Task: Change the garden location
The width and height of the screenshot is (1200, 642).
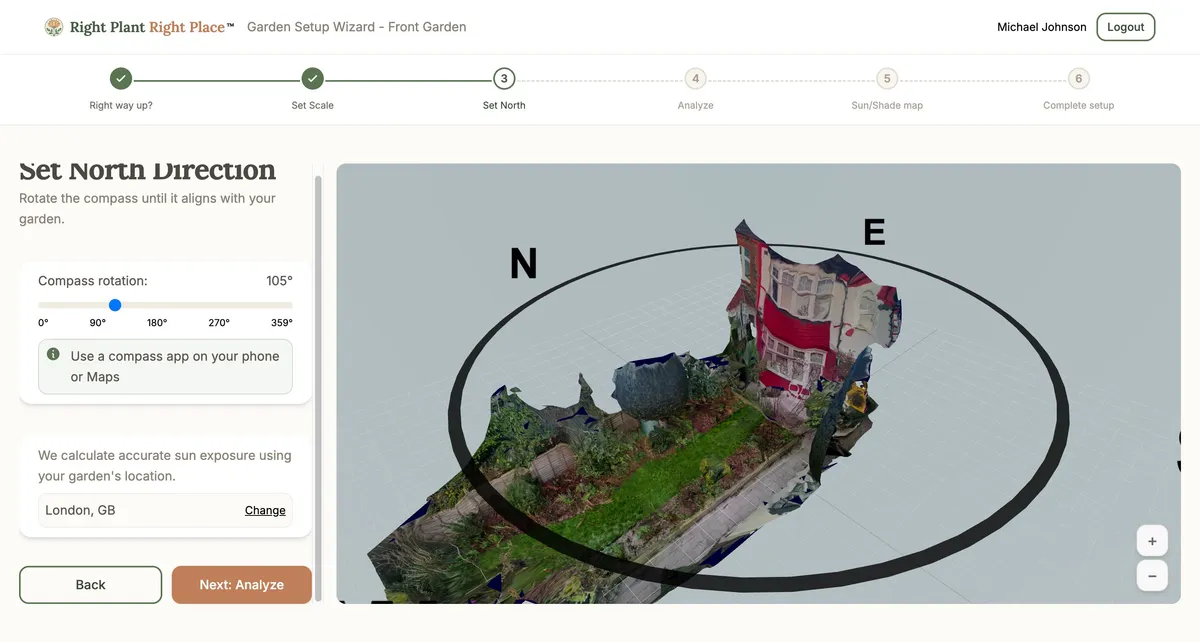Action: 264,510
